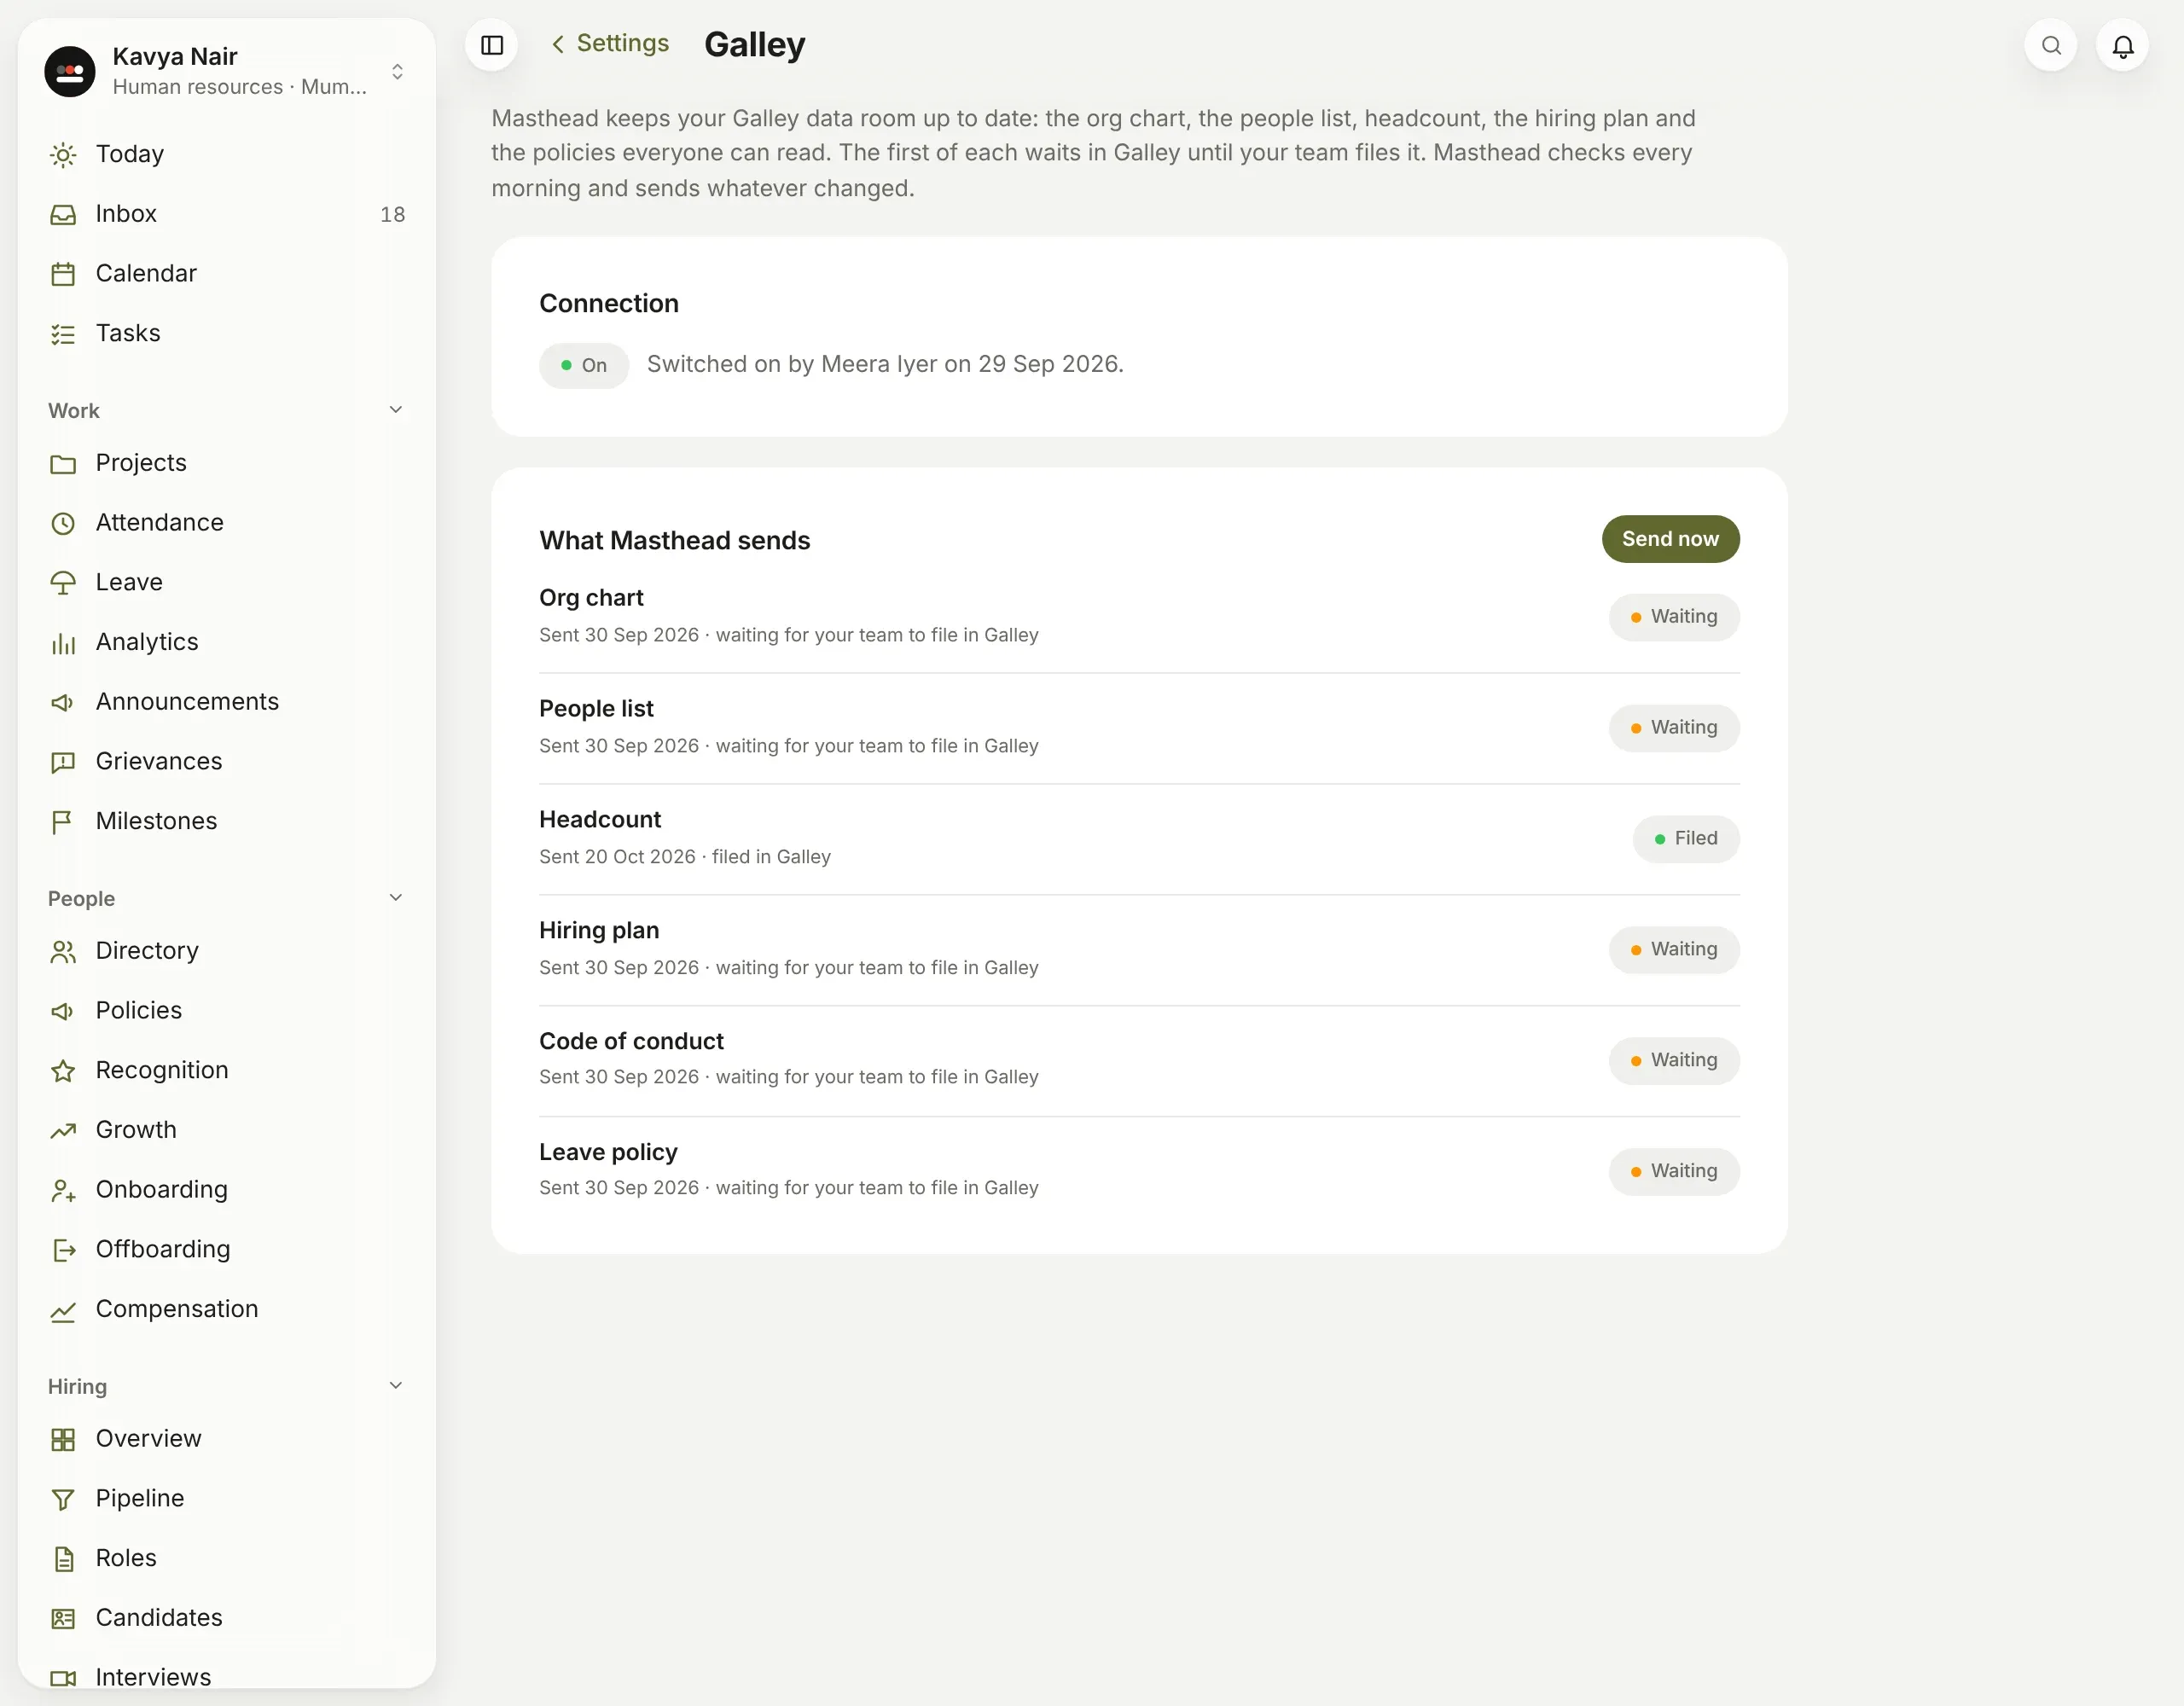Click the People list Waiting badge
Screen dimensions: 2184x1706
(1674, 728)
